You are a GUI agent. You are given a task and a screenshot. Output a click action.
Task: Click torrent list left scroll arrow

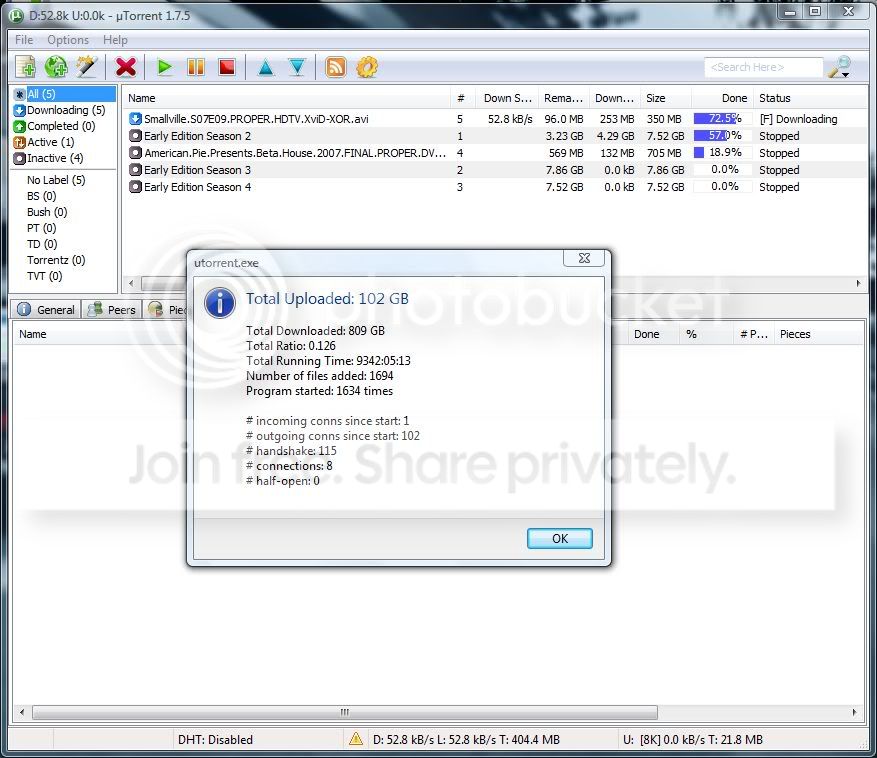click(131, 283)
